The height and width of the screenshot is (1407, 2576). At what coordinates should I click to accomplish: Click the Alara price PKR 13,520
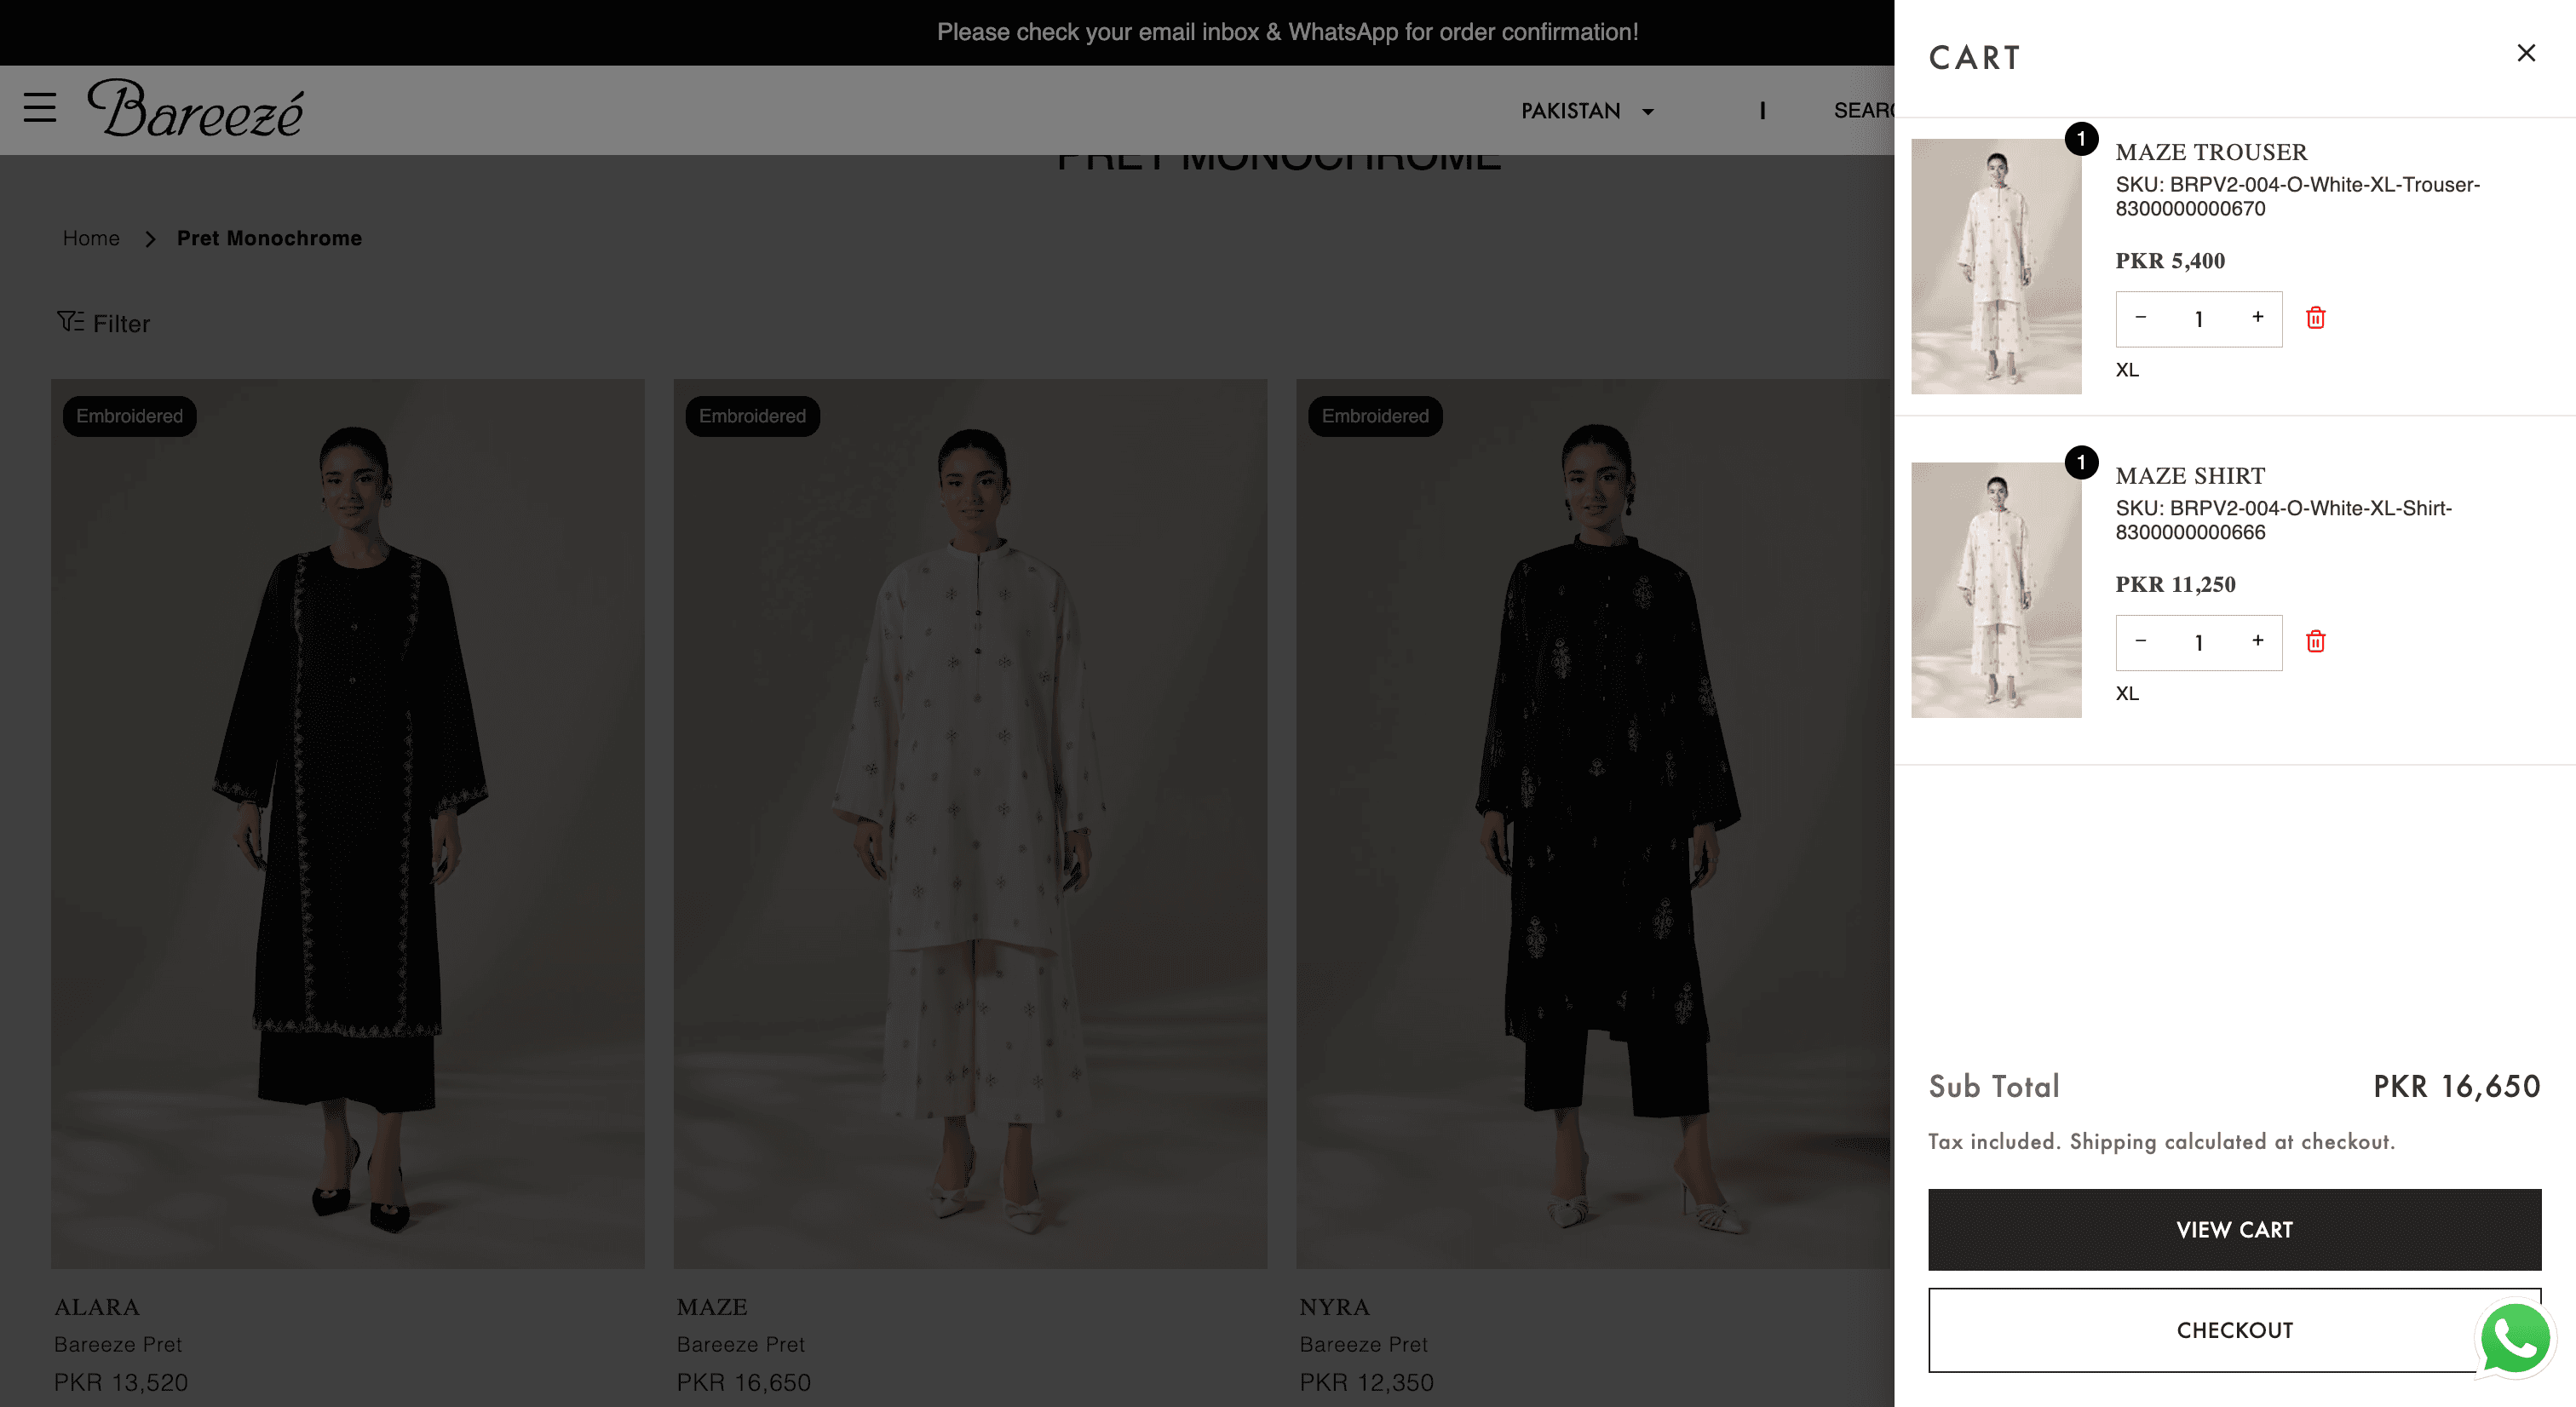click(x=121, y=1382)
